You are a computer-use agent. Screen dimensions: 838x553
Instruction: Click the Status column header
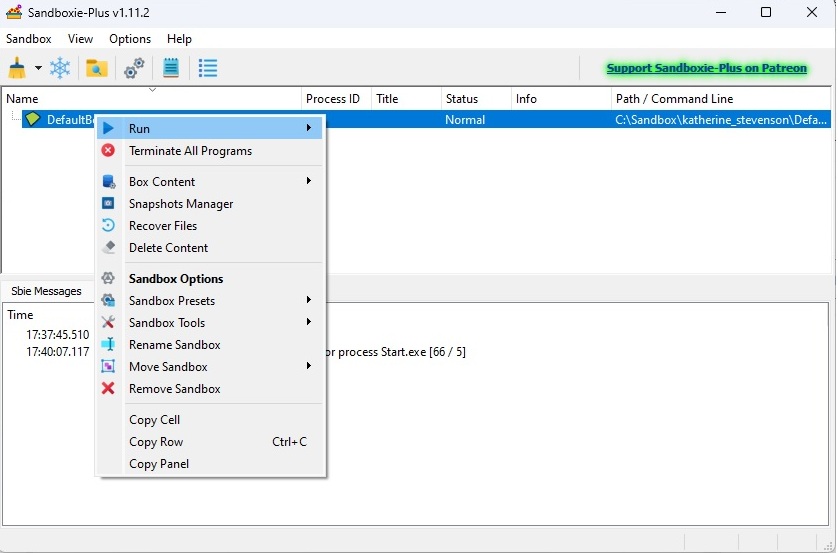462,99
